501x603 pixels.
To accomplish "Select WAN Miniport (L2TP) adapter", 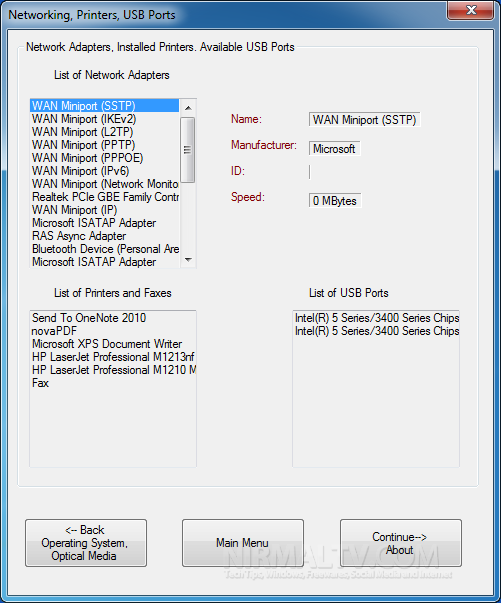I will pyautogui.click(x=105, y=132).
